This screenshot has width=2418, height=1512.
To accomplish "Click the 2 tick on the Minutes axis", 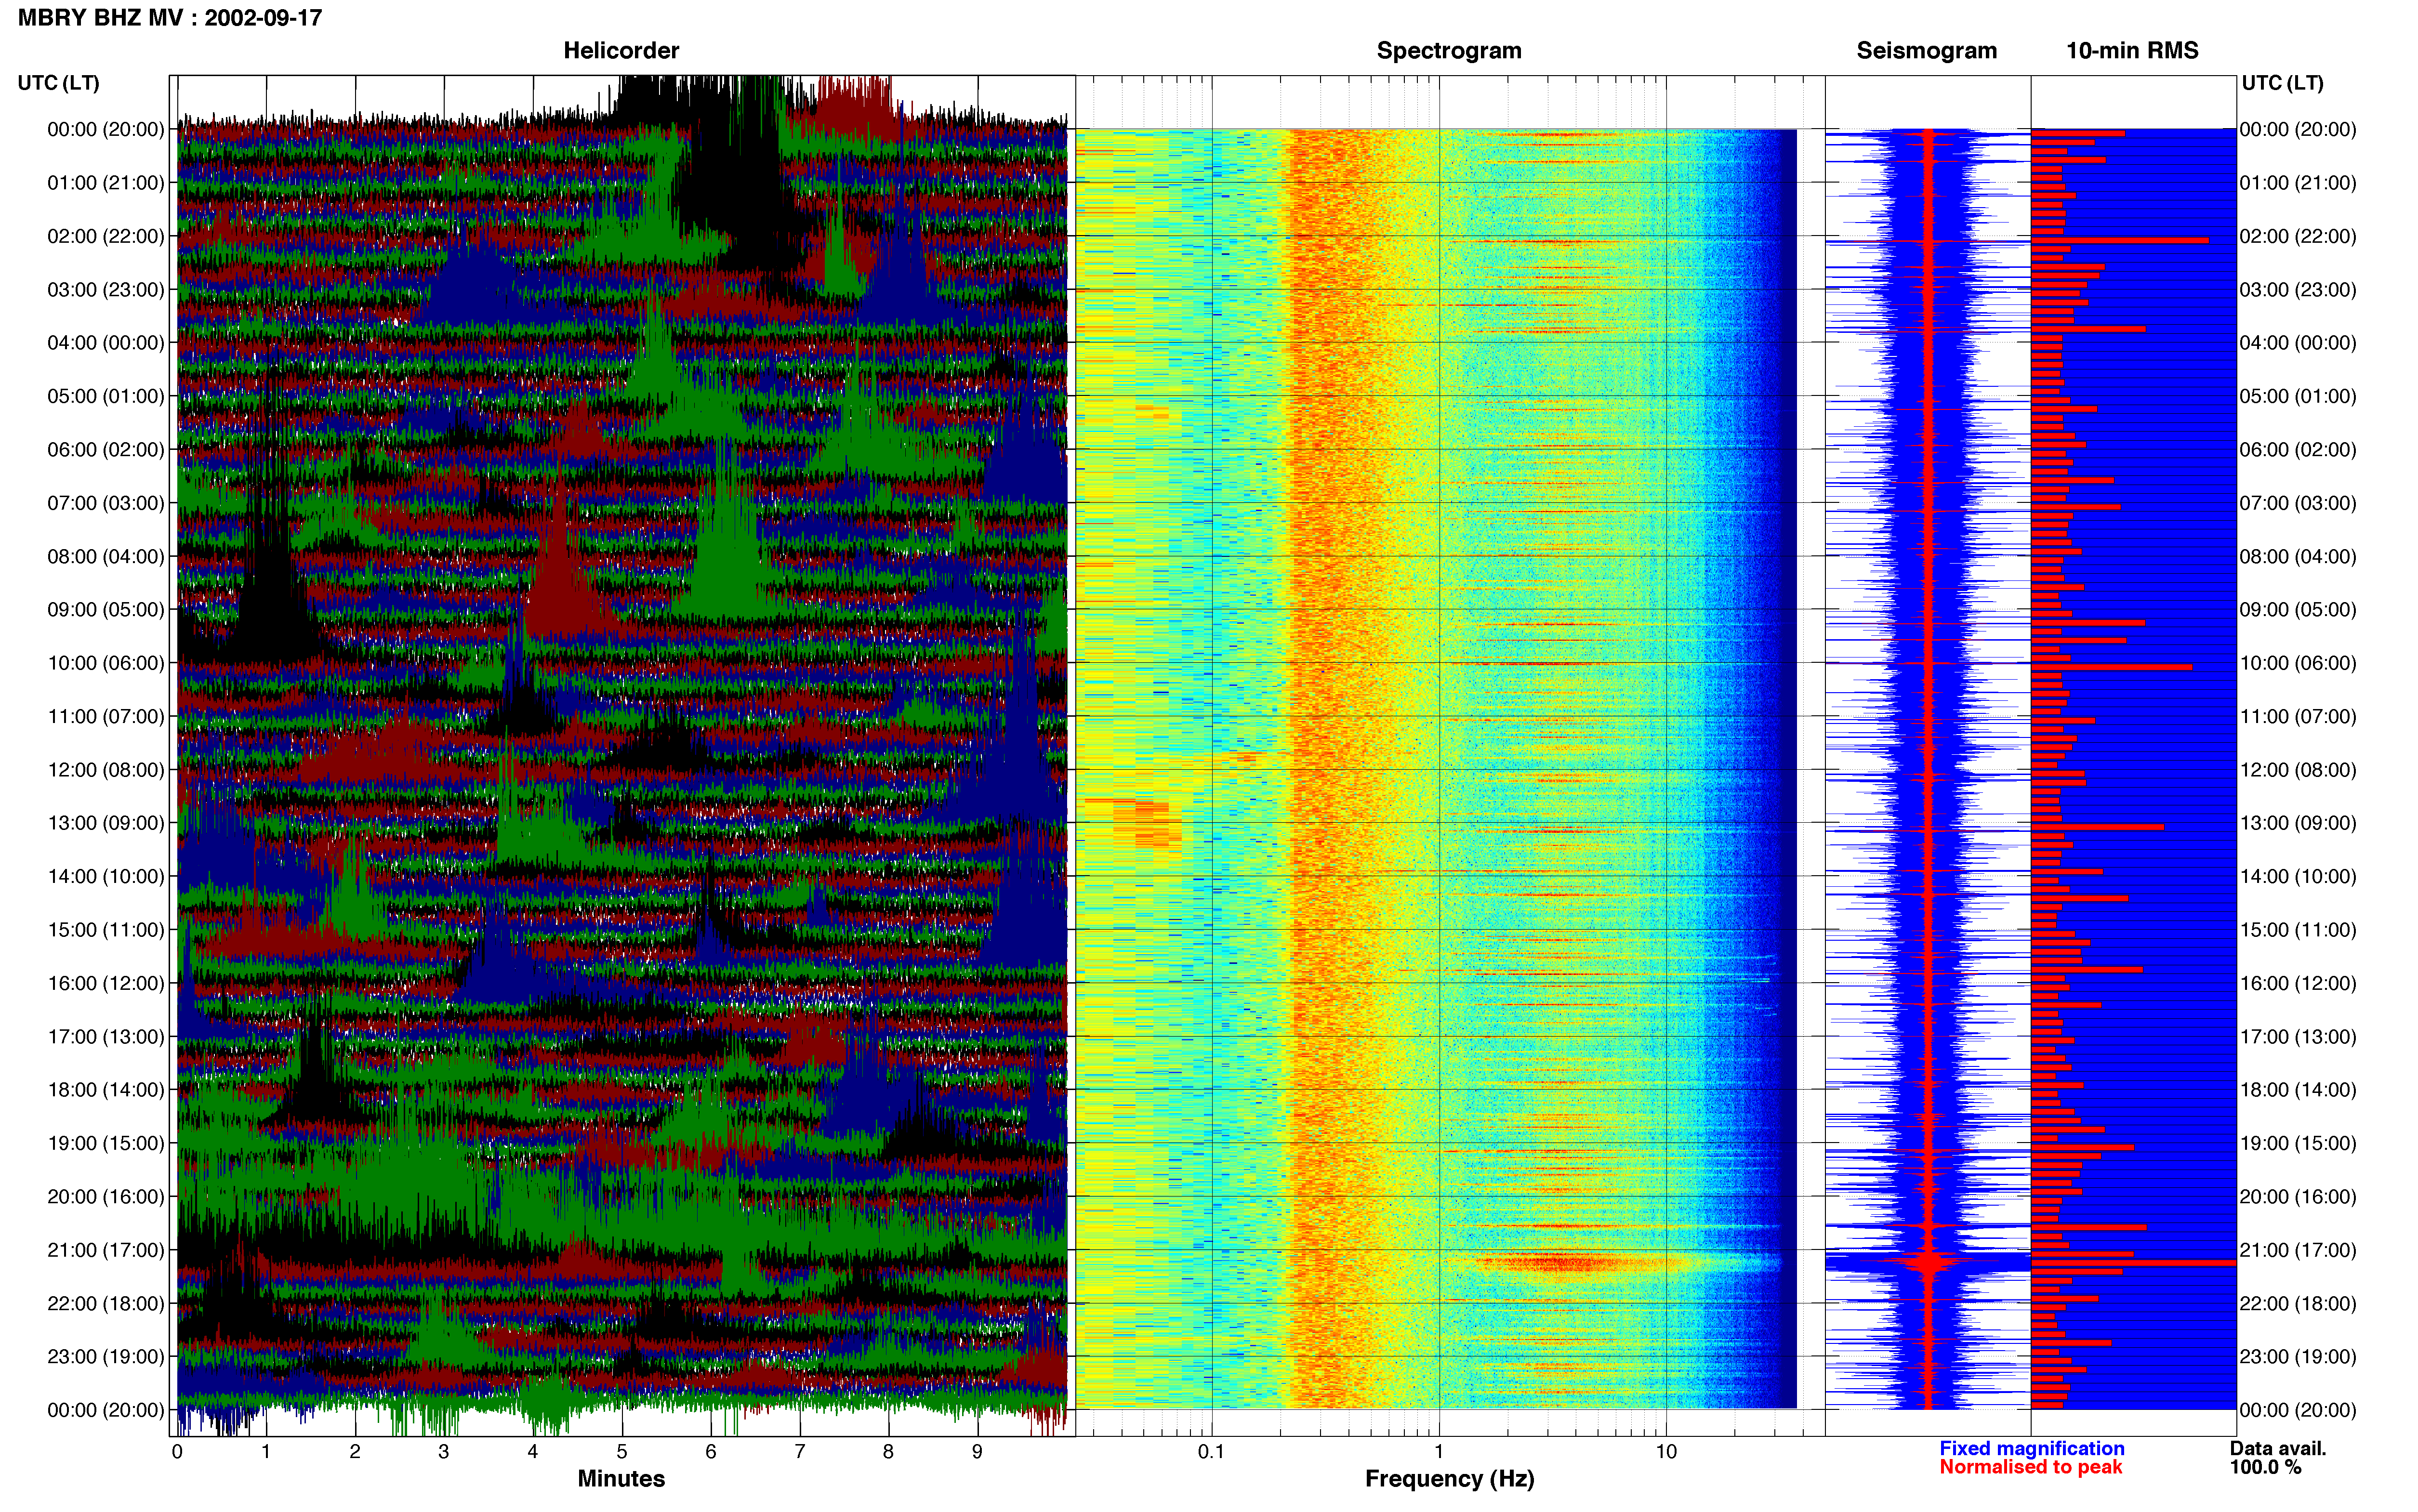I will click(x=355, y=1451).
